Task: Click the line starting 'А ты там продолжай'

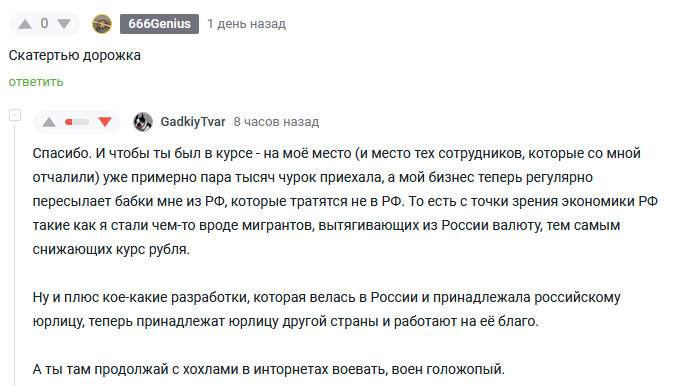Action: [269, 369]
